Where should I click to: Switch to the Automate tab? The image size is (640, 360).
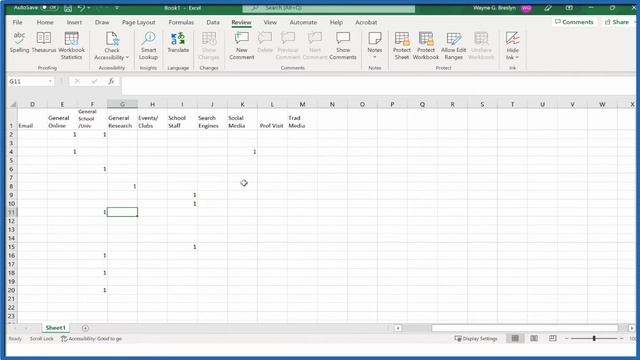pos(303,22)
